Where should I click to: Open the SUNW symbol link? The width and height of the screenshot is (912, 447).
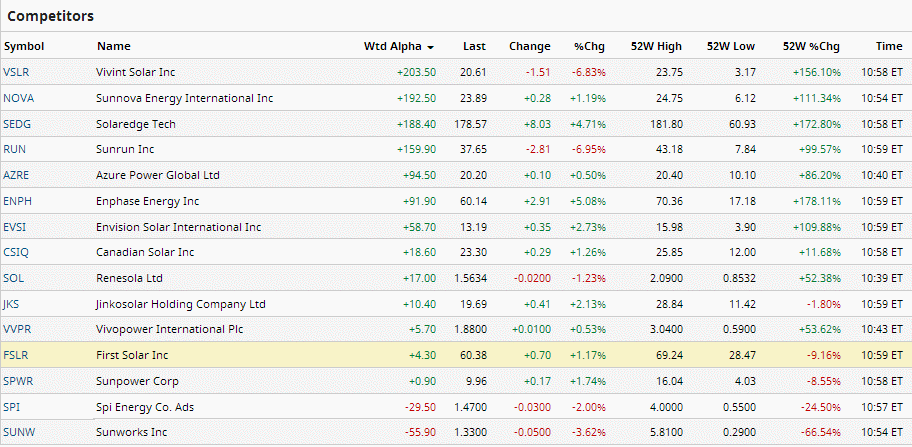[x=18, y=432]
